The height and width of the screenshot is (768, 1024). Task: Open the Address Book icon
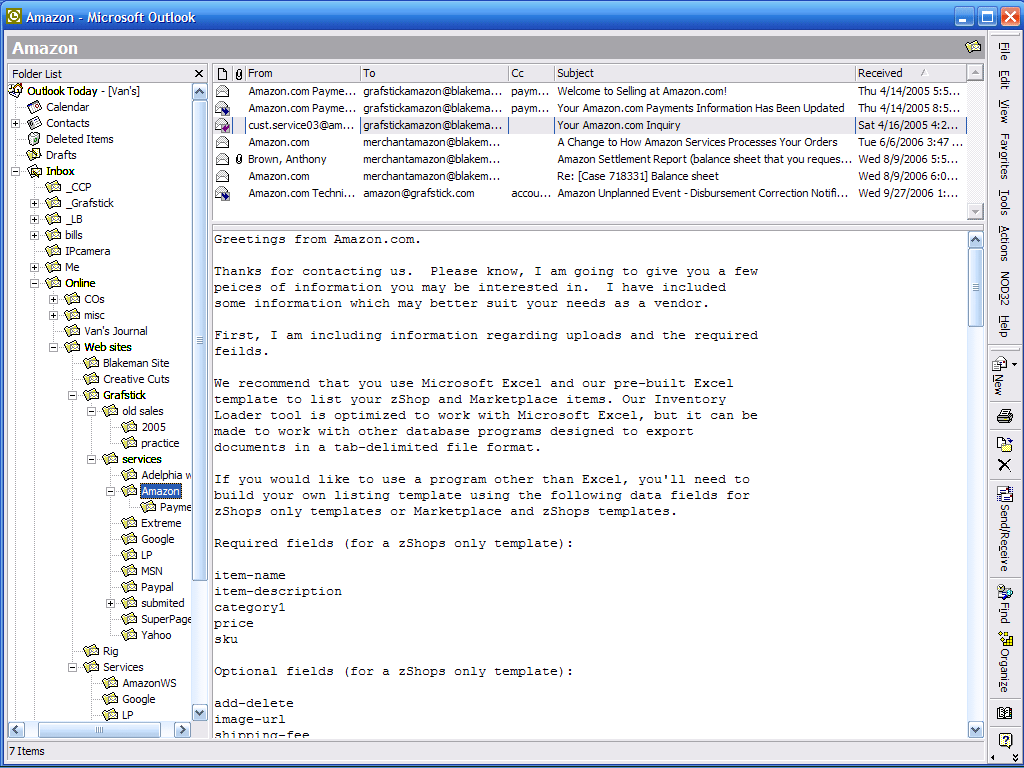1004,713
